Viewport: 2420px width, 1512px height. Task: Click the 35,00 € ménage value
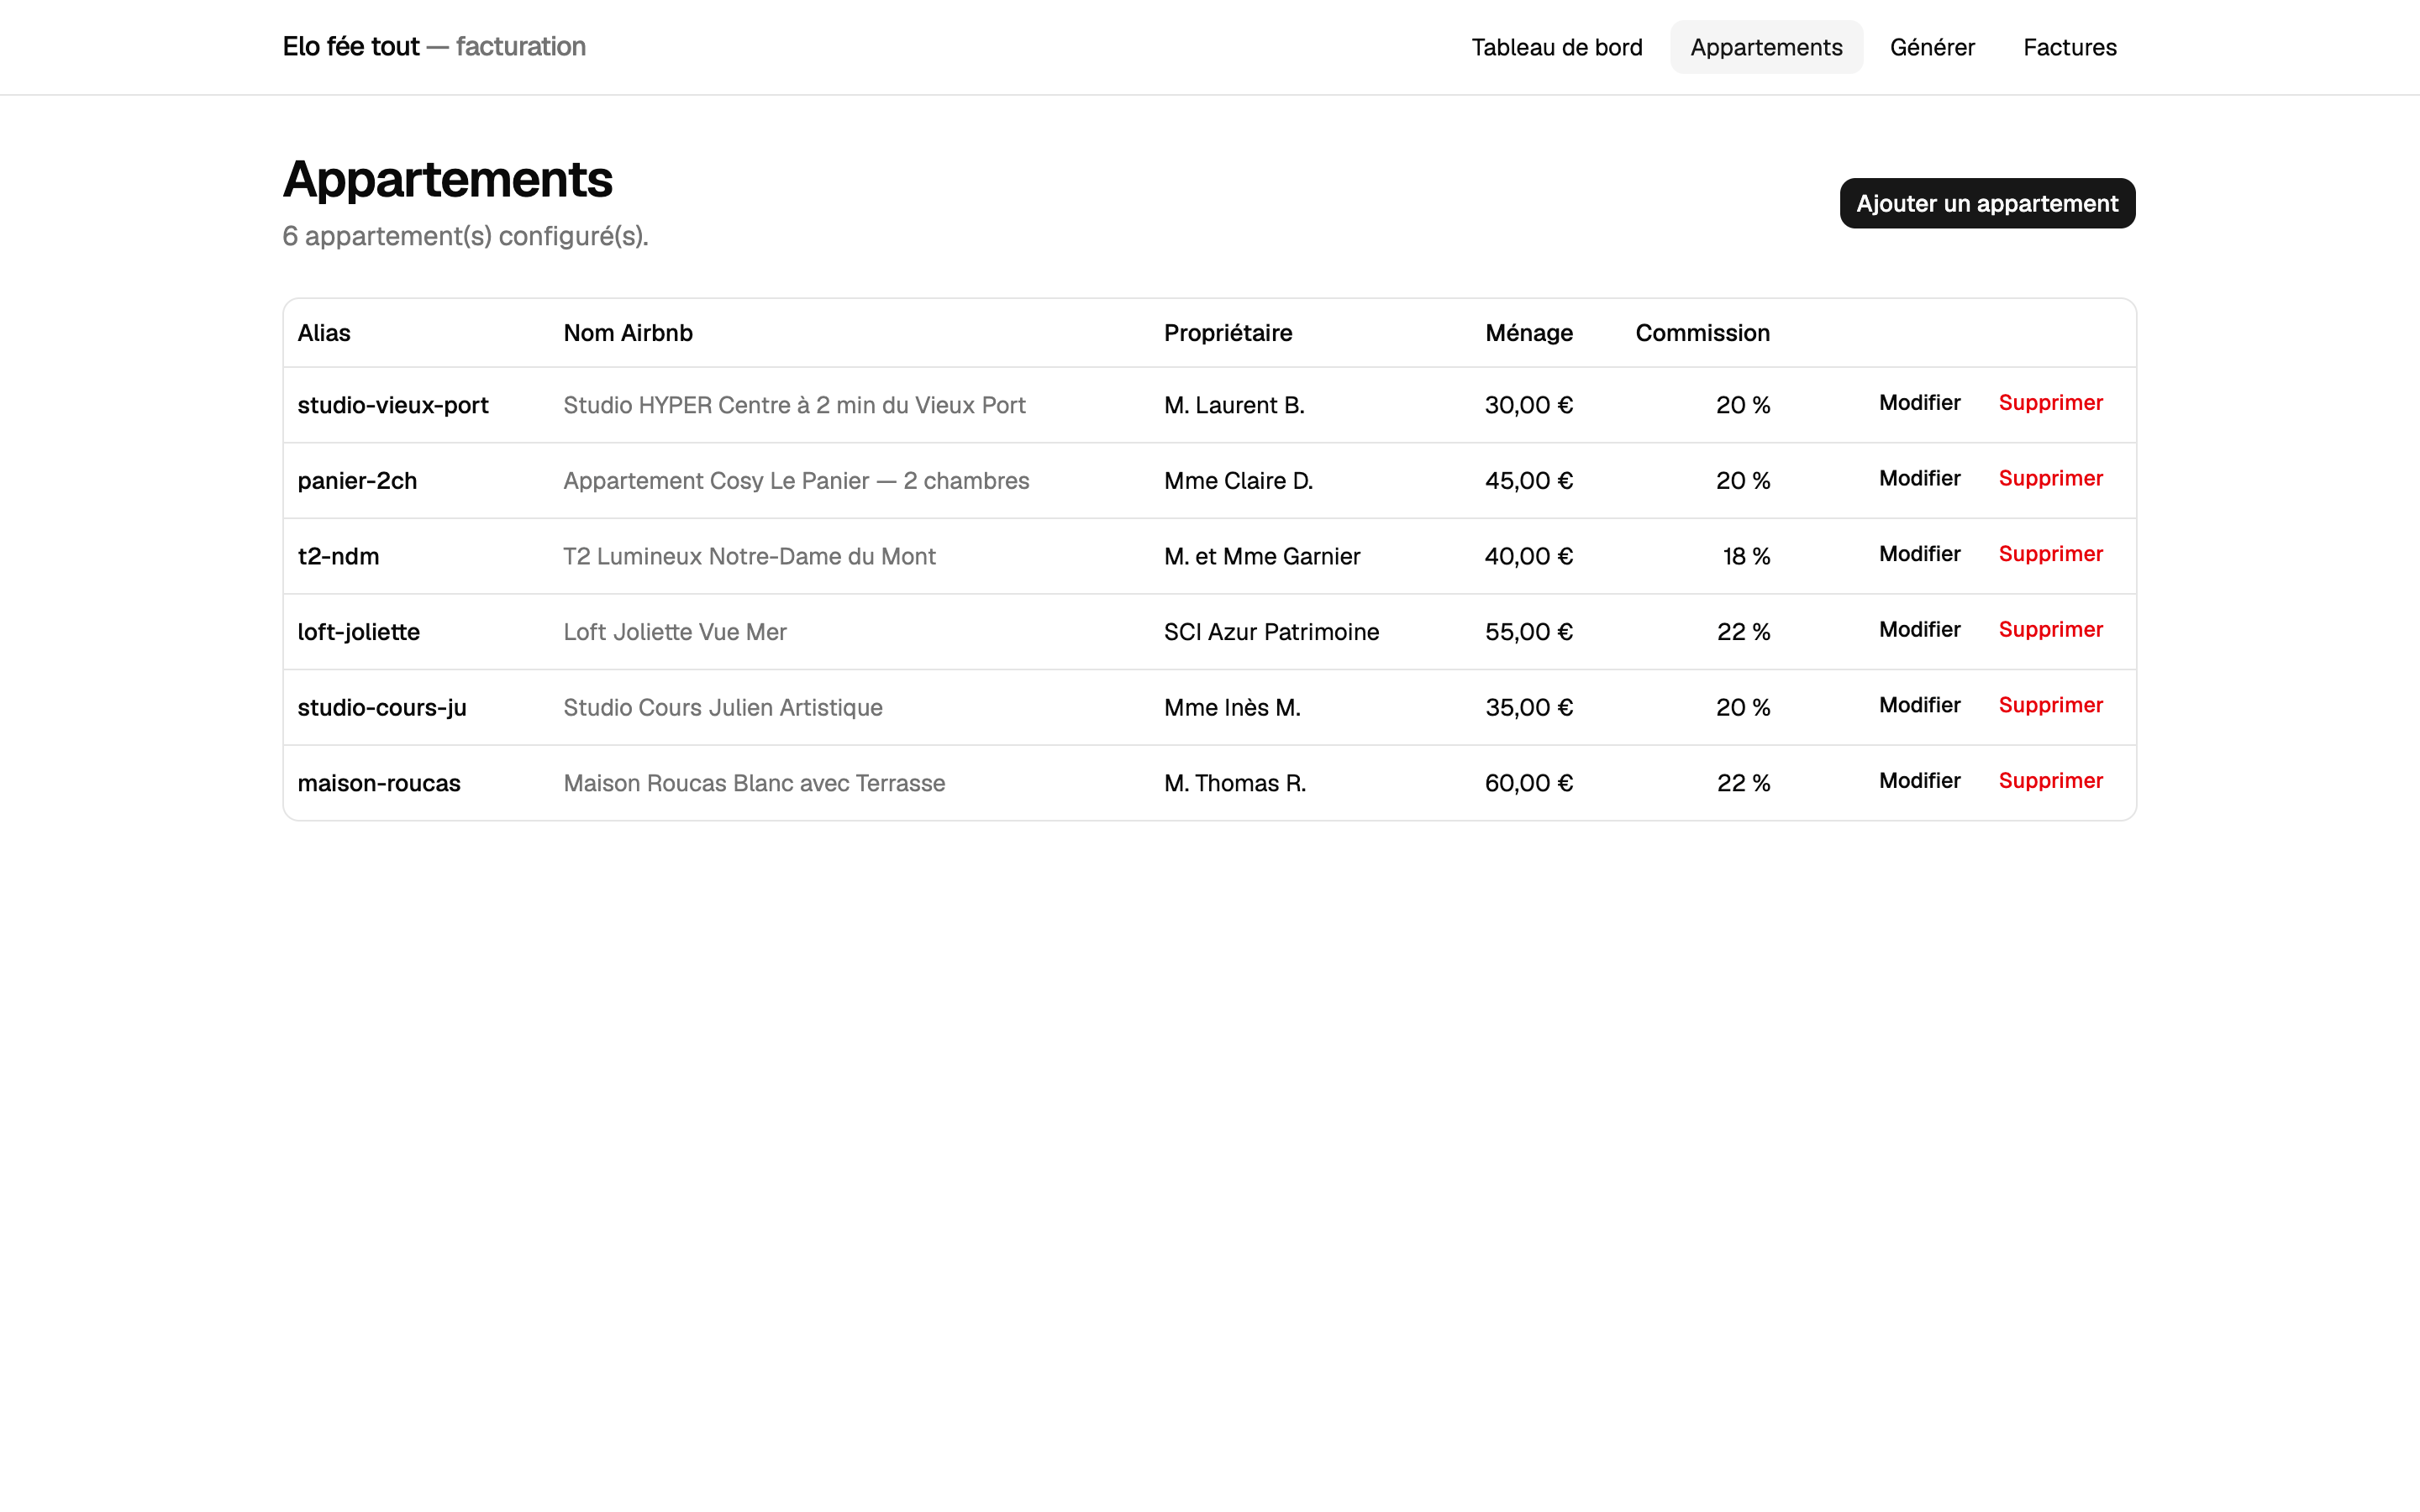coord(1529,708)
